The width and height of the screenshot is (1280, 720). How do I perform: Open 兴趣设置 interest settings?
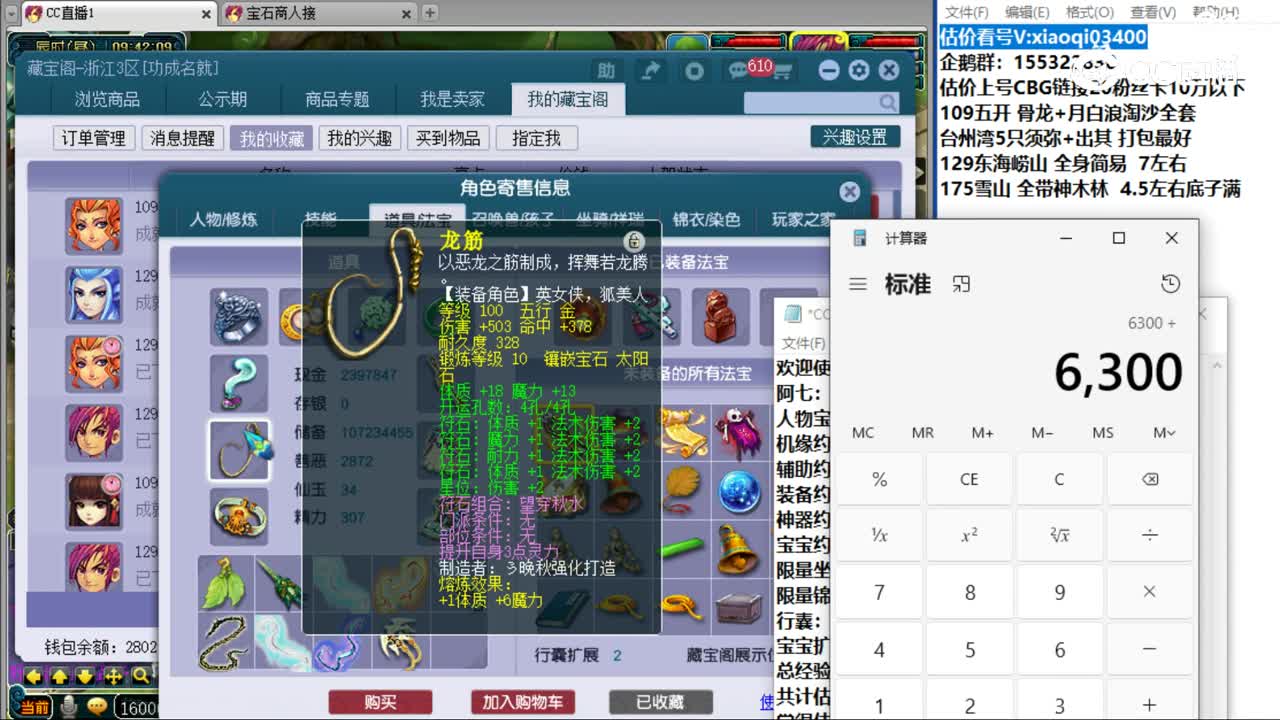coord(855,137)
